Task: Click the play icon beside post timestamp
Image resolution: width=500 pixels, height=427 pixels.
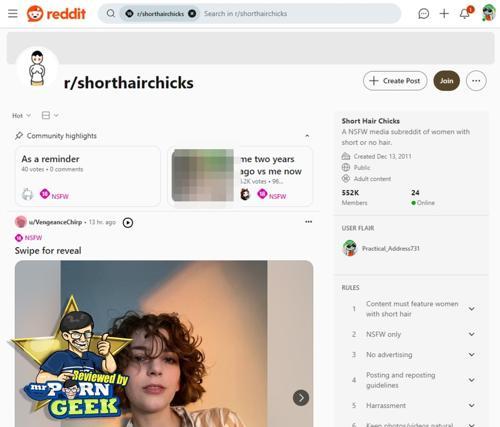Action: coord(128,222)
